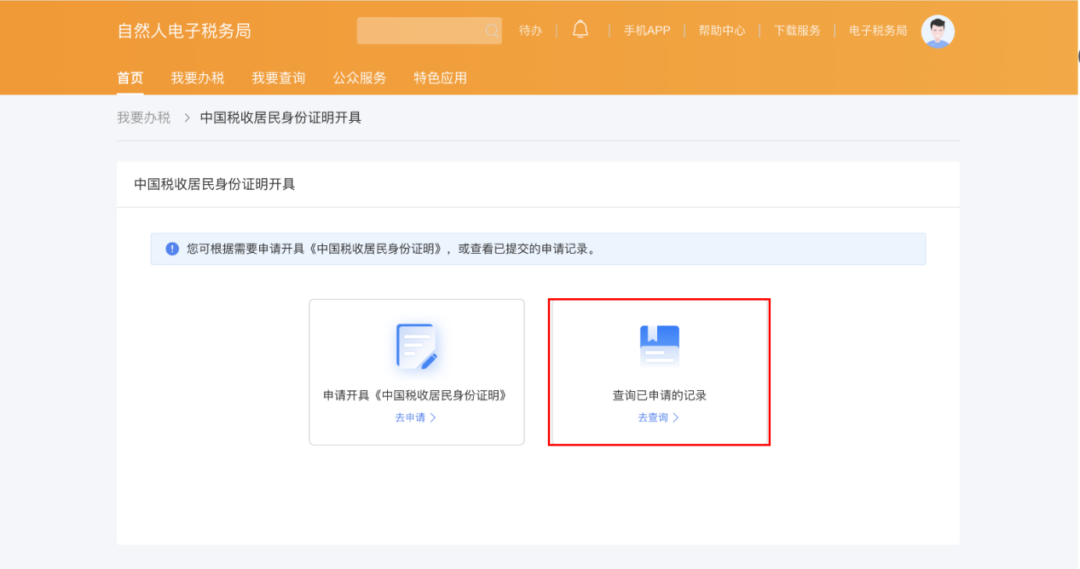Click the 去申请 link
The height and width of the screenshot is (569, 1080).
pos(415,418)
